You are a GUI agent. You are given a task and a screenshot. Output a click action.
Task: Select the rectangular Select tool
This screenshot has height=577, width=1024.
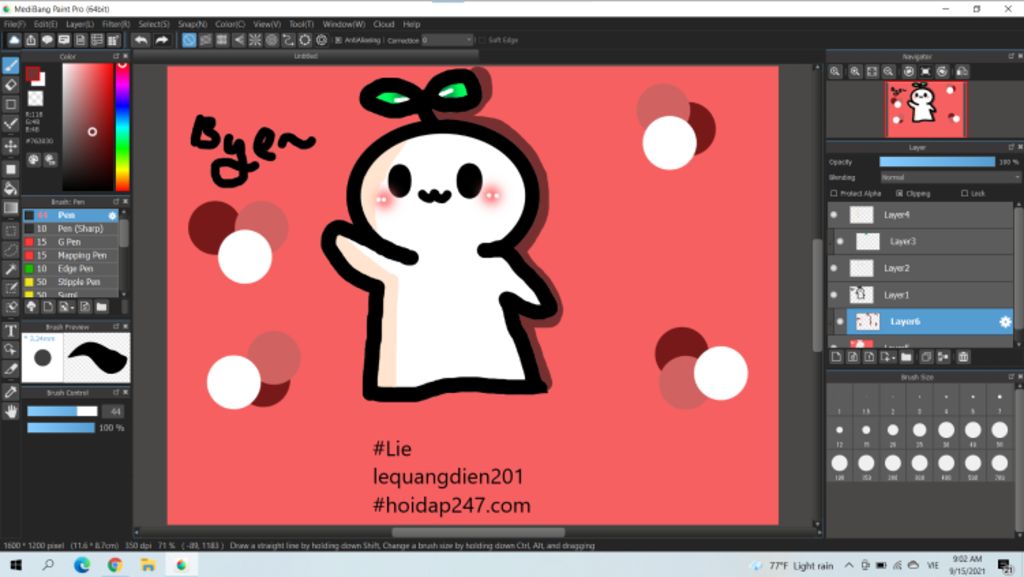[x=10, y=230]
